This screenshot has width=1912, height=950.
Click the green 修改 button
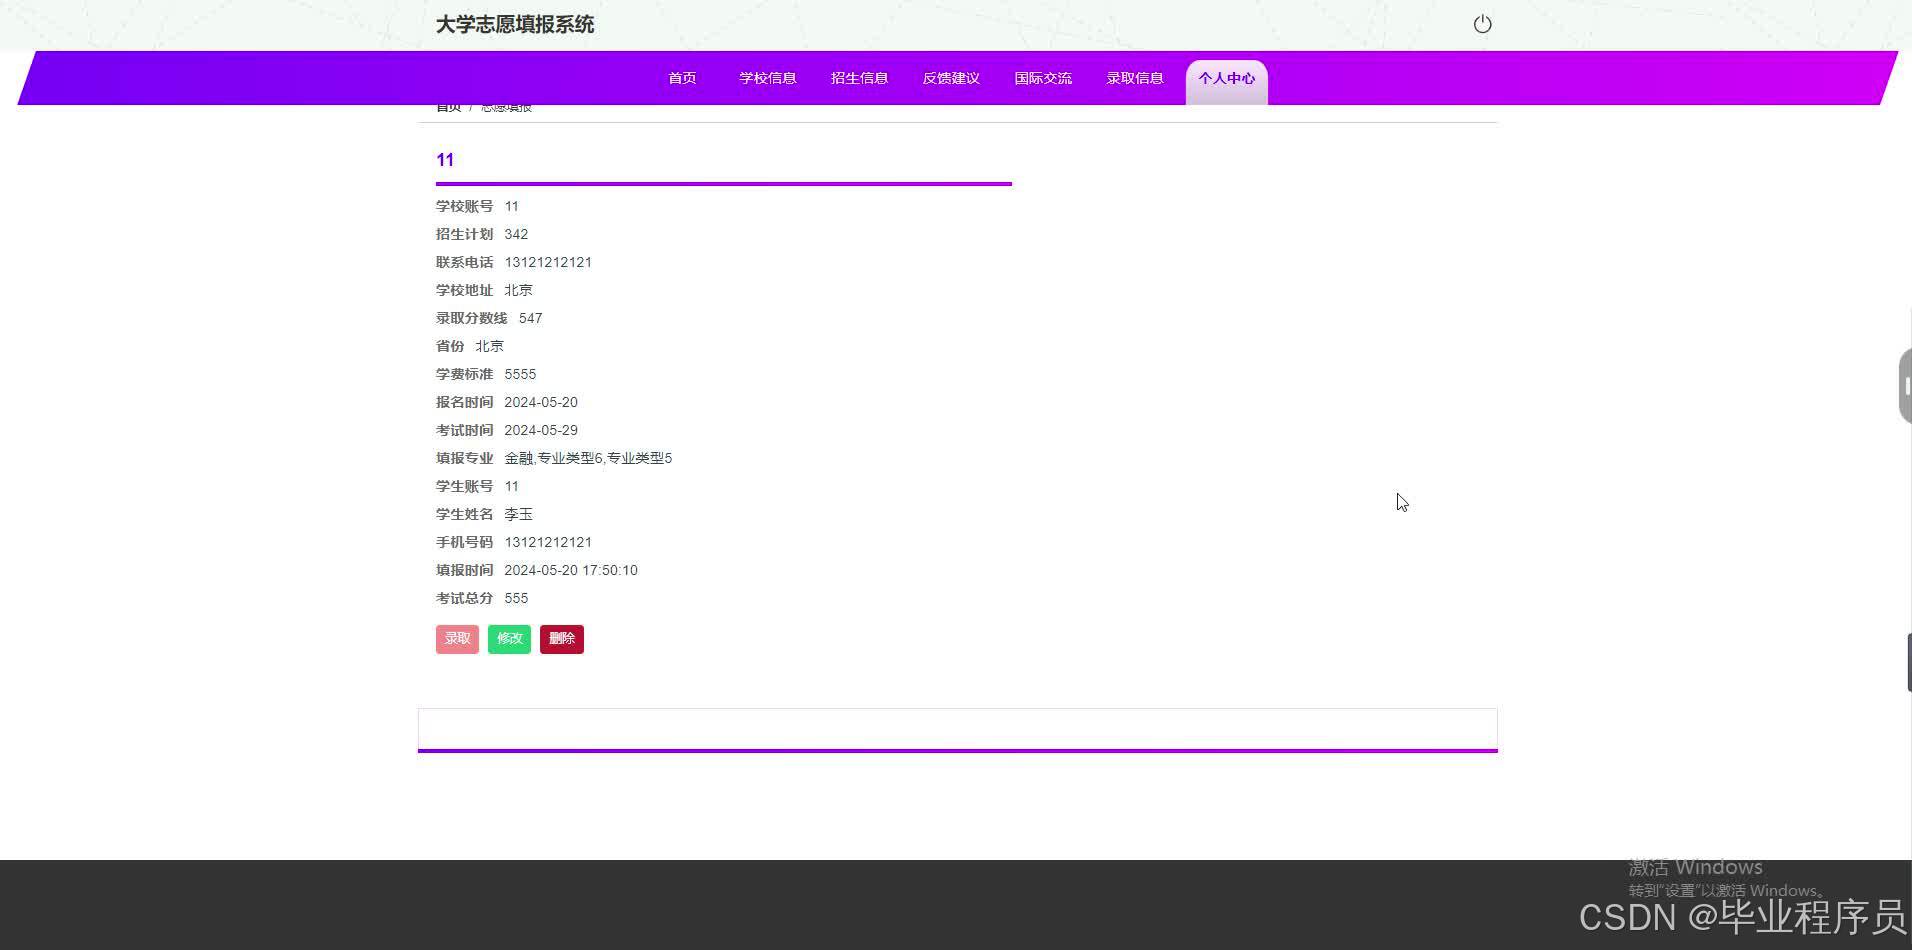[x=509, y=639]
